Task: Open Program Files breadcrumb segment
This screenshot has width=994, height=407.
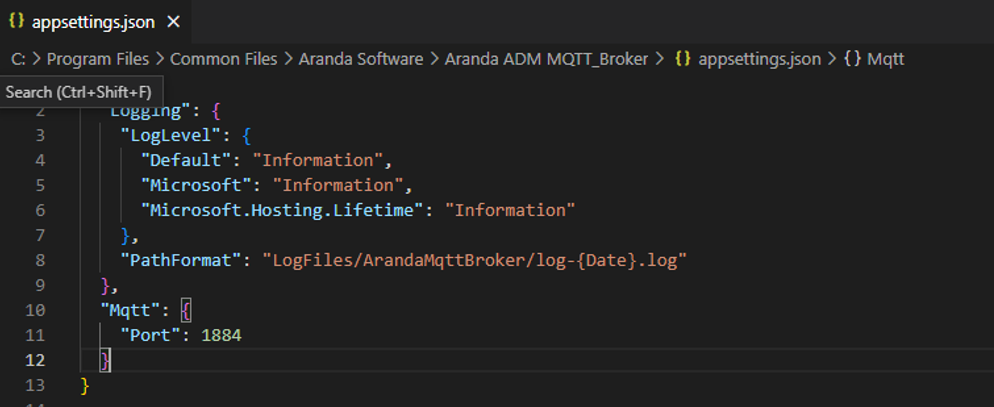Action: pos(98,60)
